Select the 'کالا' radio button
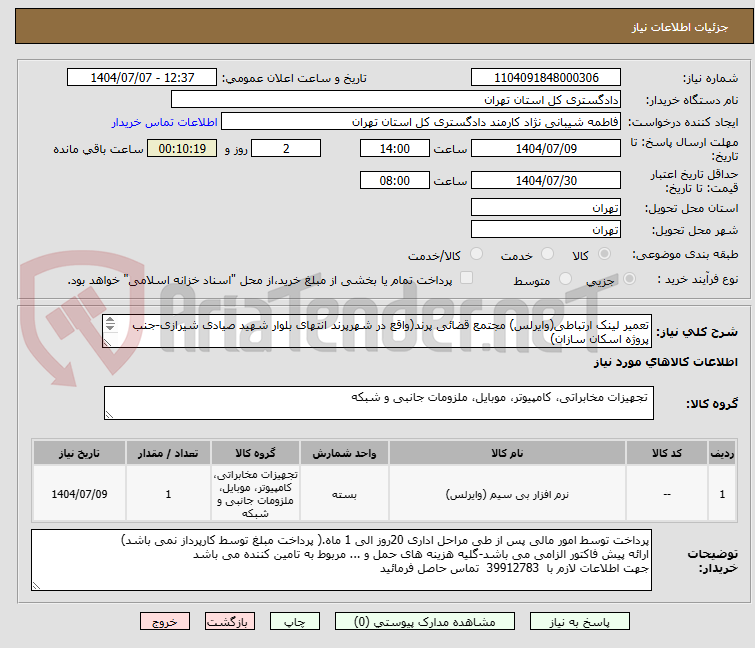The height and width of the screenshot is (648, 755). tap(603, 255)
